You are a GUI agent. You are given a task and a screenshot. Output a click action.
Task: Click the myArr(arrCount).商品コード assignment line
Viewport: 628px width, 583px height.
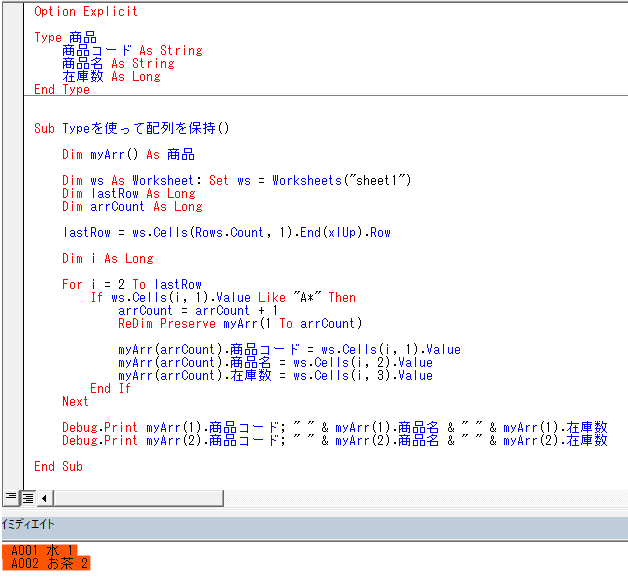click(290, 349)
